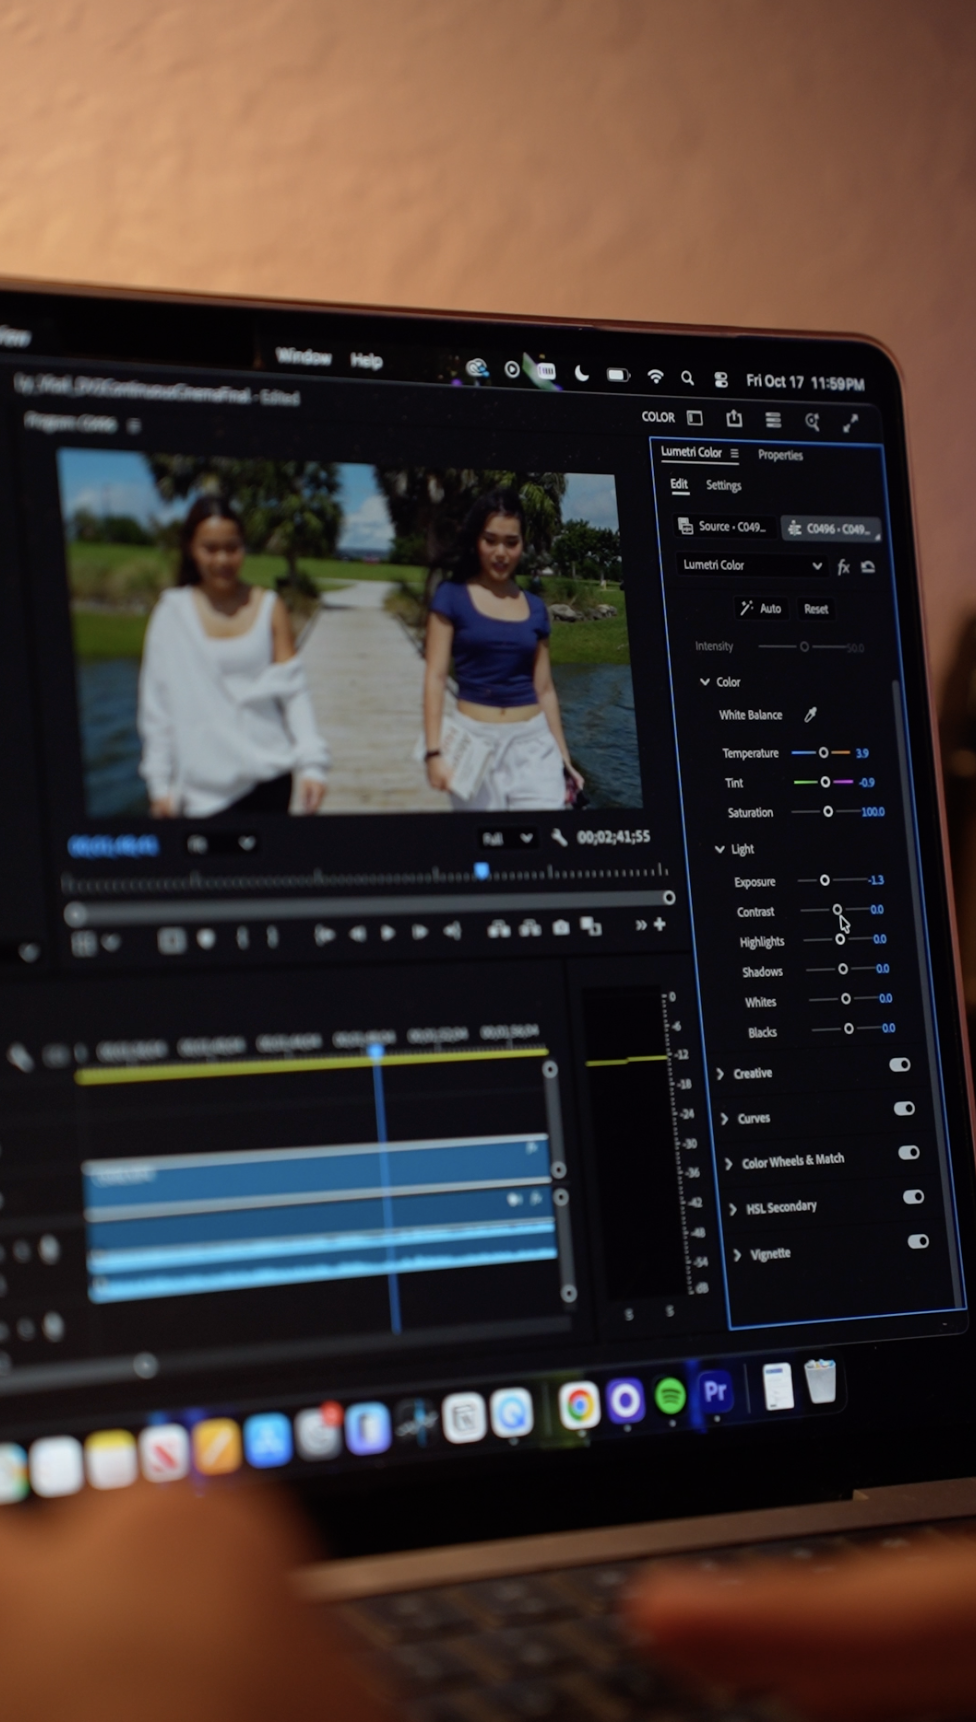Click the Spotify icon in the Dock
976x1722 pixels.
(x=670, y=1395)
